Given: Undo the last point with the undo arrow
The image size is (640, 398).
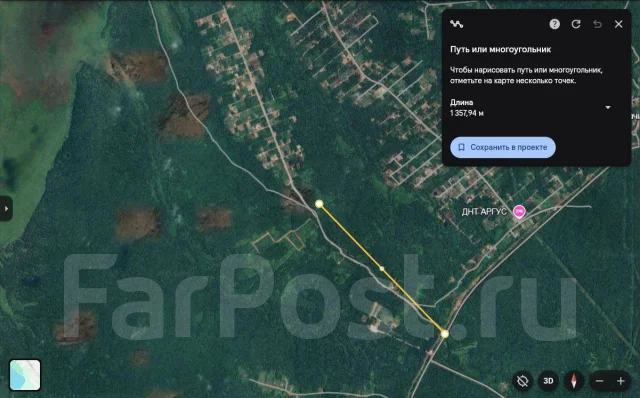Looking at the screenshot, I should [597, 24].
